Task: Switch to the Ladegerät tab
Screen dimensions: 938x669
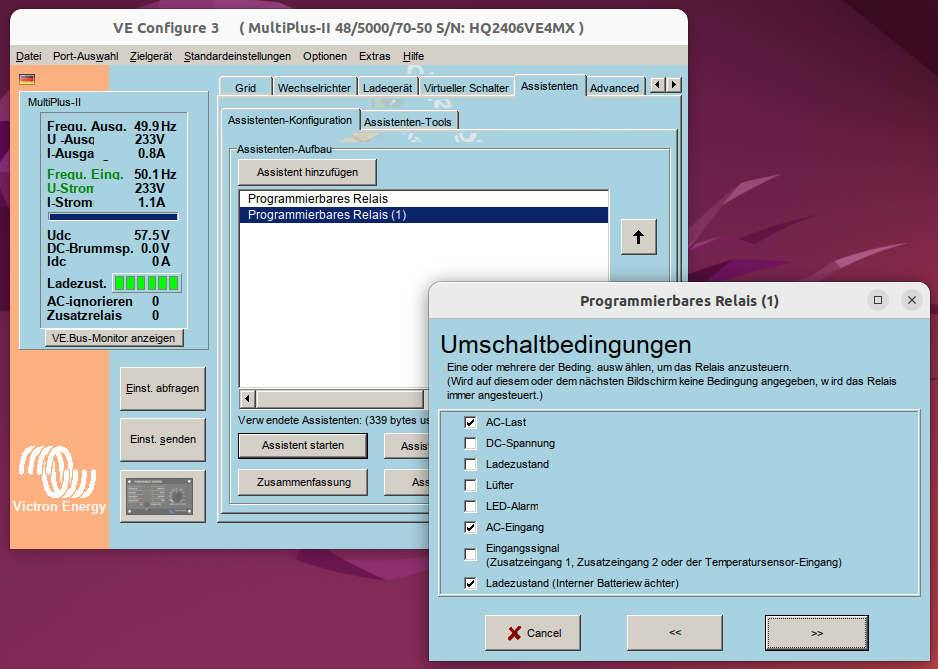Action: [388, 87]
